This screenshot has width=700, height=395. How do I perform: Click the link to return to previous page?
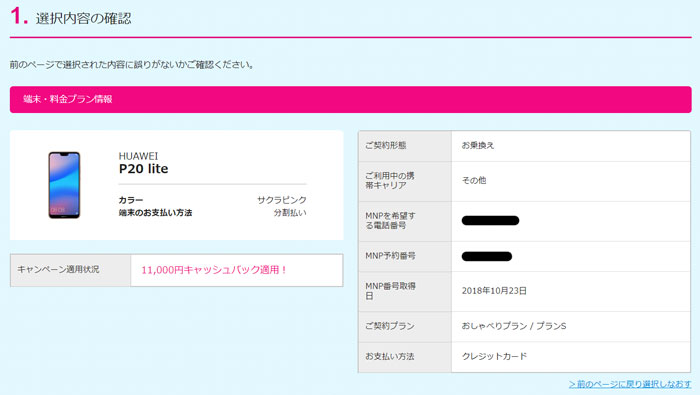[630, 384]
